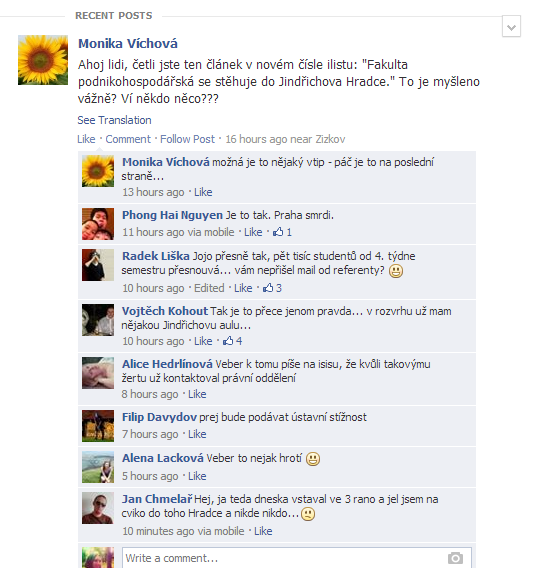537x568 pixels.
Task: Like Jan Chmelař's comment
Action: tap(263, 531)
